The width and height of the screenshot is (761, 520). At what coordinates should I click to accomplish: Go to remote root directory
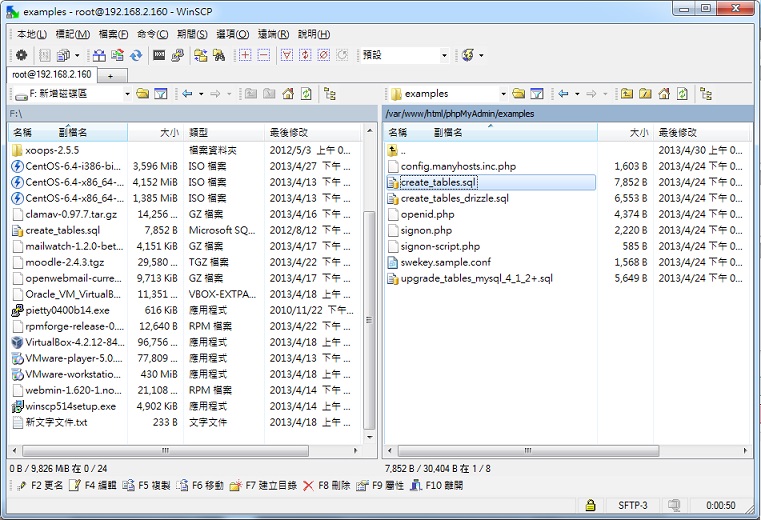(645, 94)
